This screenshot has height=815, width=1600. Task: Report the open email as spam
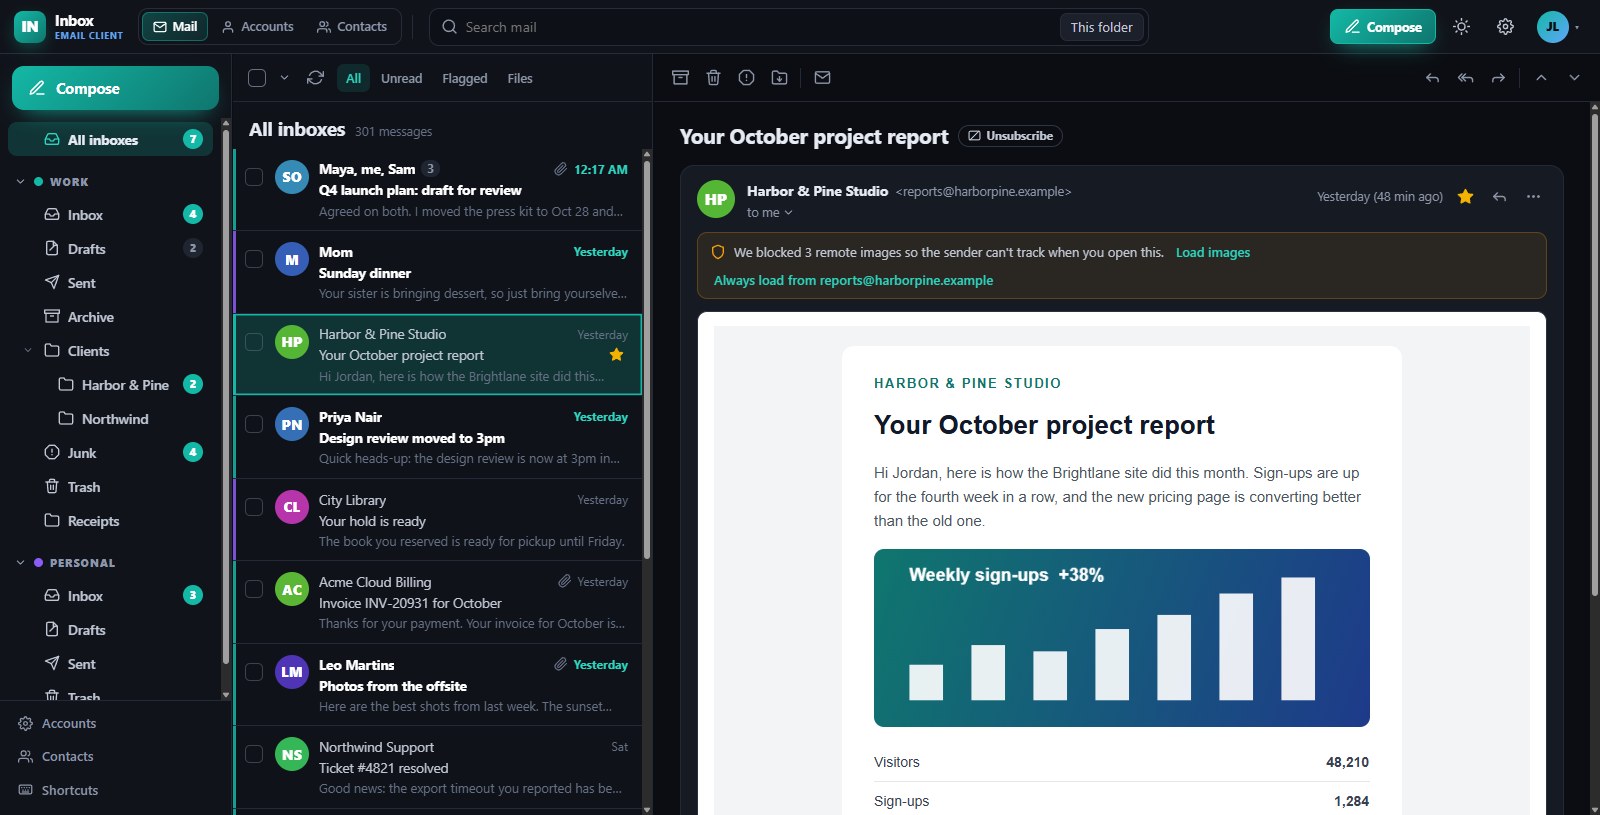coord(746,78)
